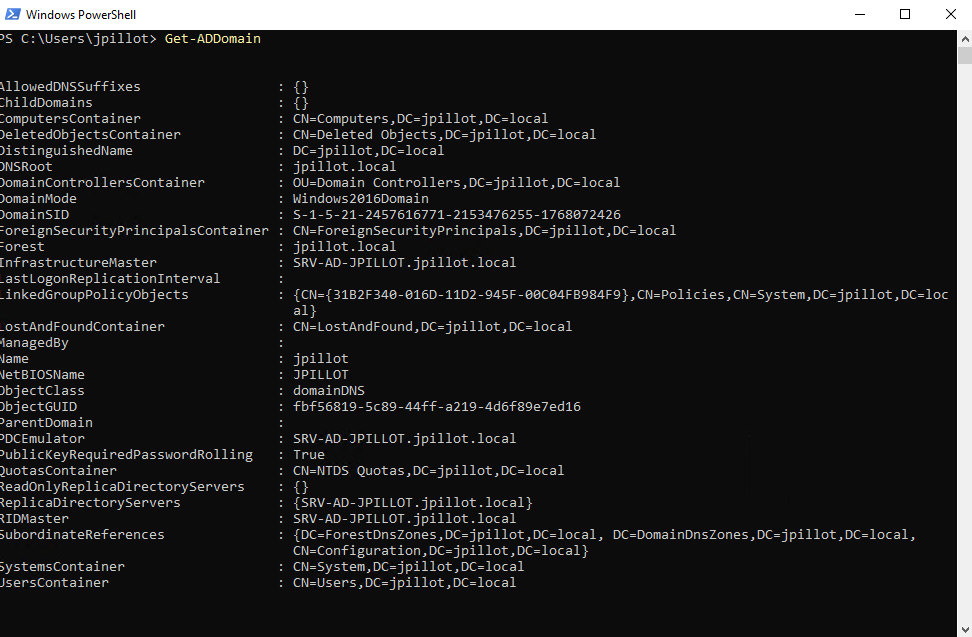Click the PowerShell icon in the title bar
Viewport: 972px width, 637px height.
tap(12, 14)
